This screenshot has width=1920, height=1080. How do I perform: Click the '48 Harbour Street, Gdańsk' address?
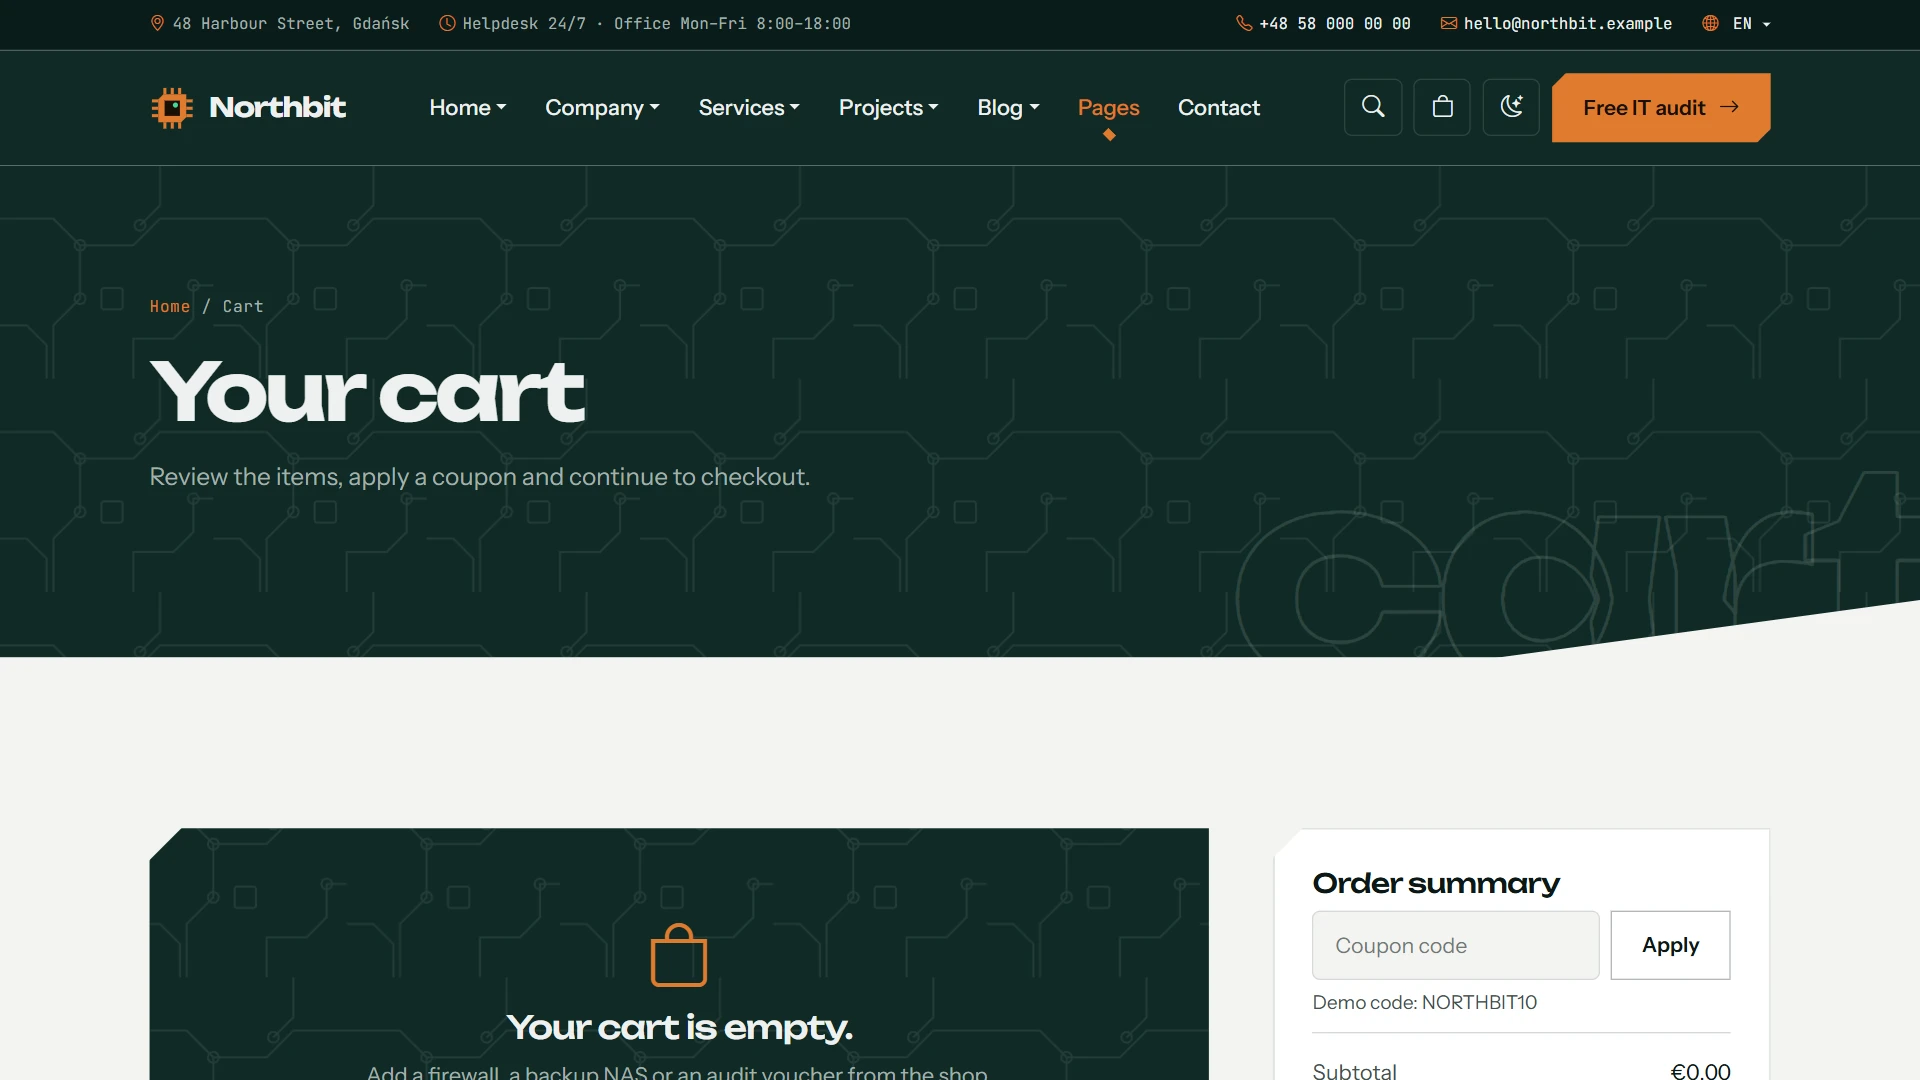point(290,23)
